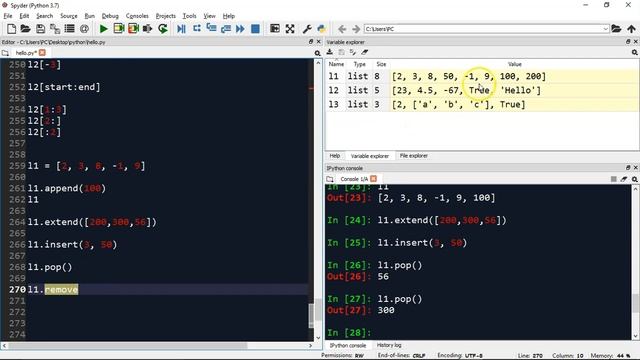The image size is (640, 360).
Task: Clear console eraser icon in IPython console
Action: 624,179
